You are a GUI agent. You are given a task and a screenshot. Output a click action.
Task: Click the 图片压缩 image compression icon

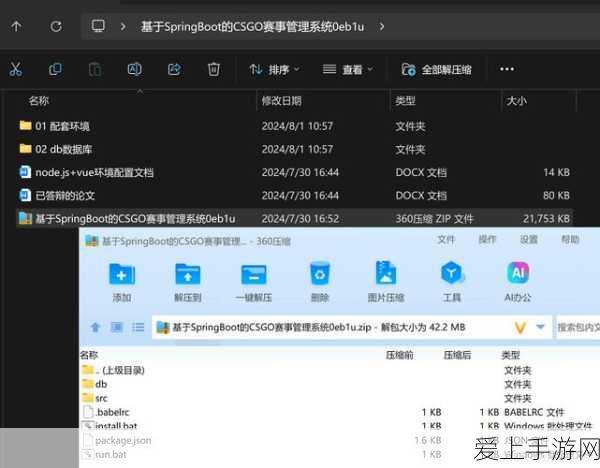(x=386, y=282)
